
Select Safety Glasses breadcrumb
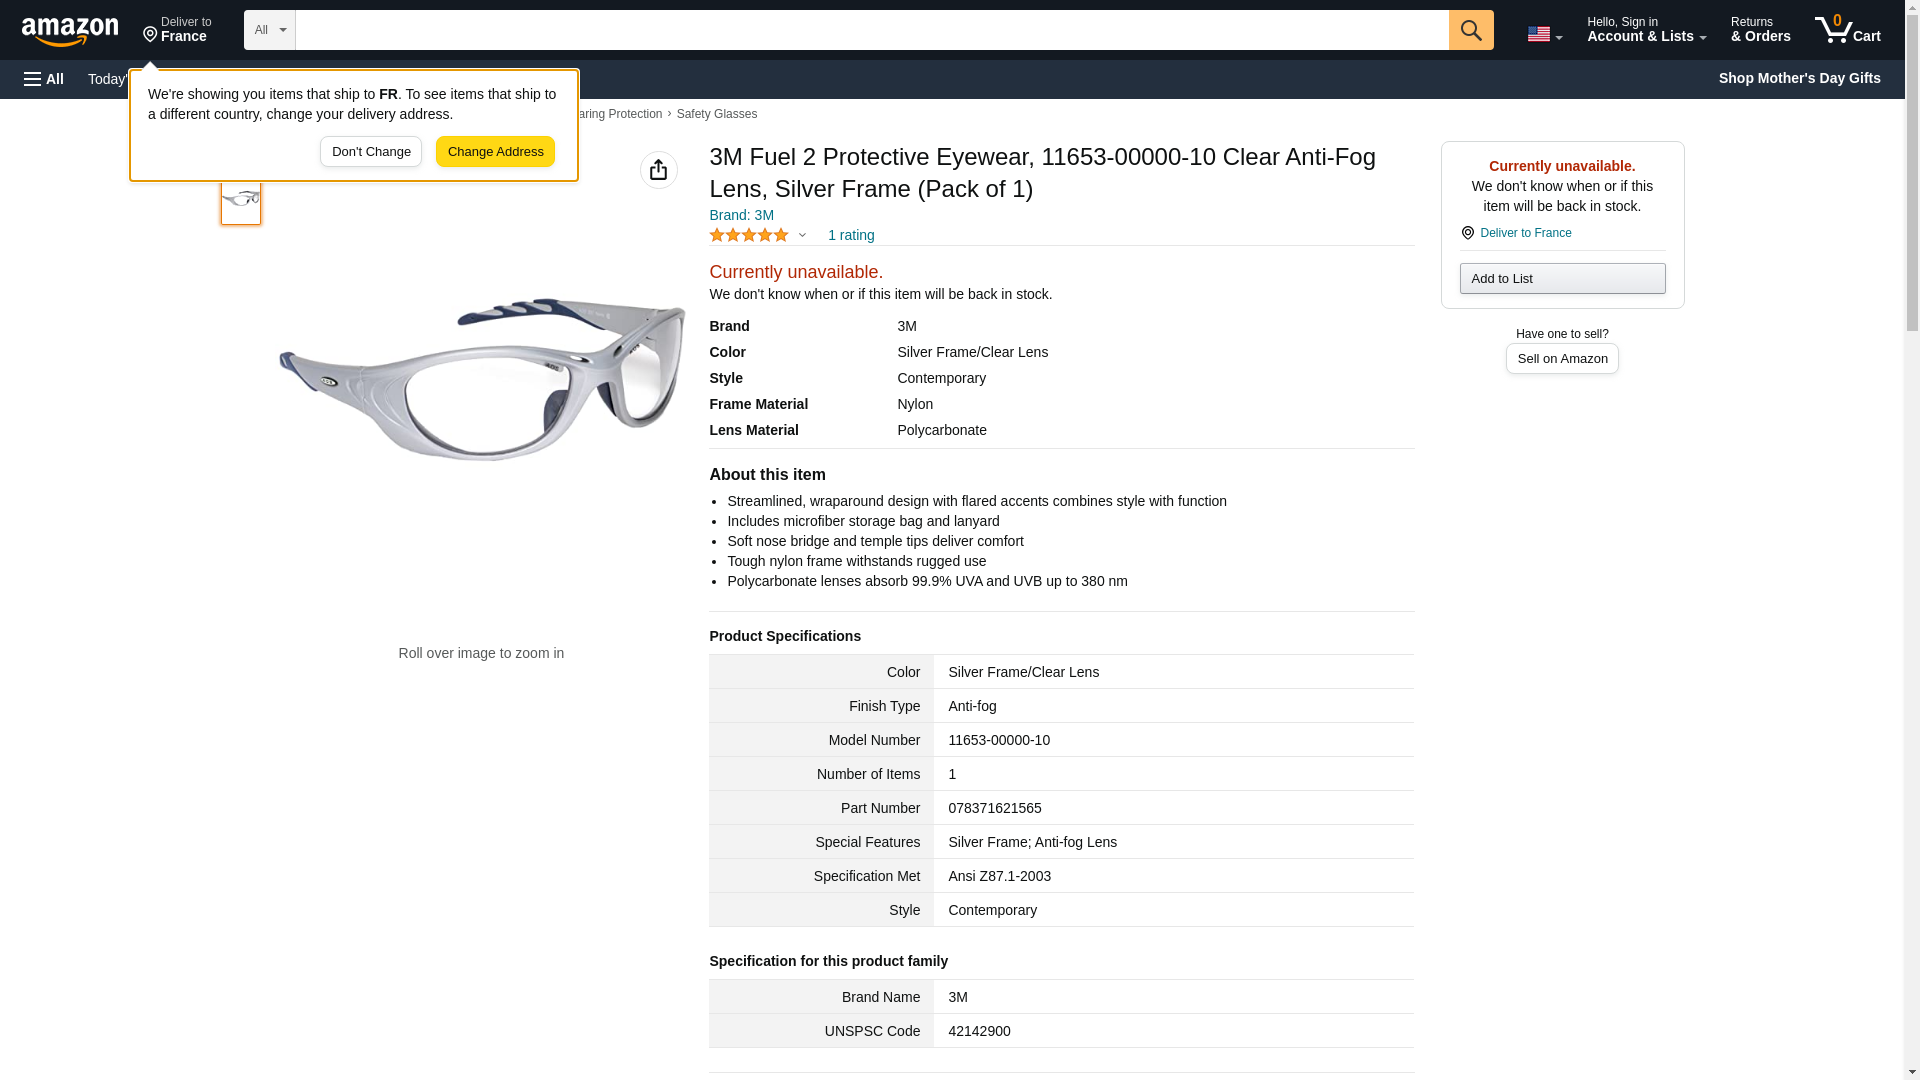click(716, 114)
